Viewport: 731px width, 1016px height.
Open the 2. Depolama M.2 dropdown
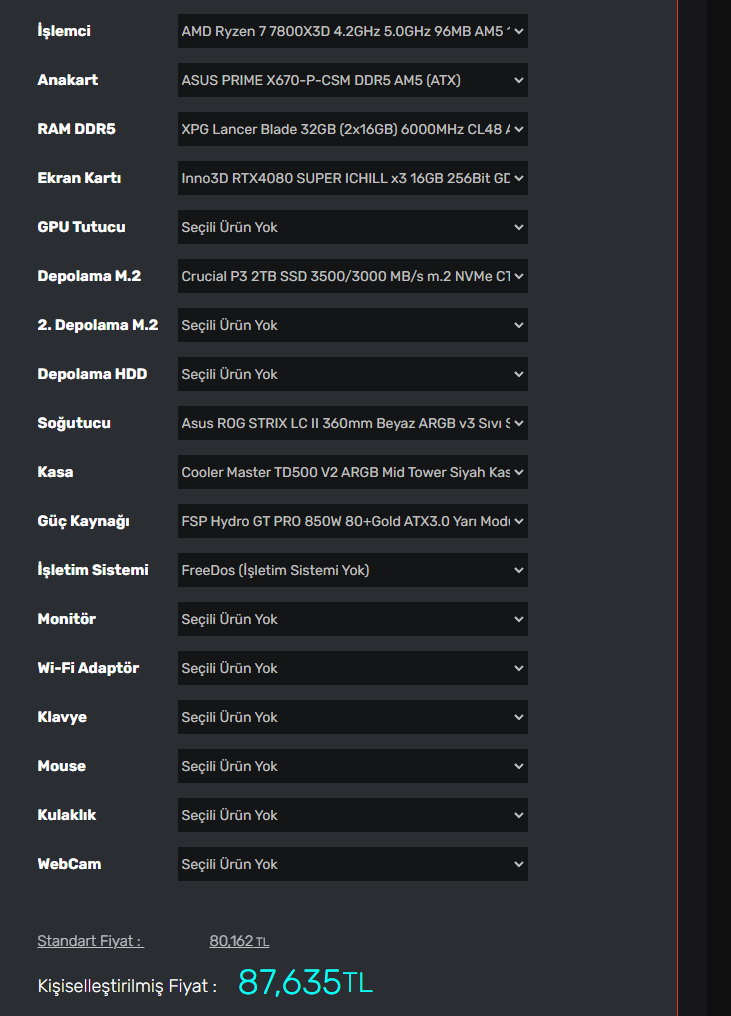click(x=352, y=325)
